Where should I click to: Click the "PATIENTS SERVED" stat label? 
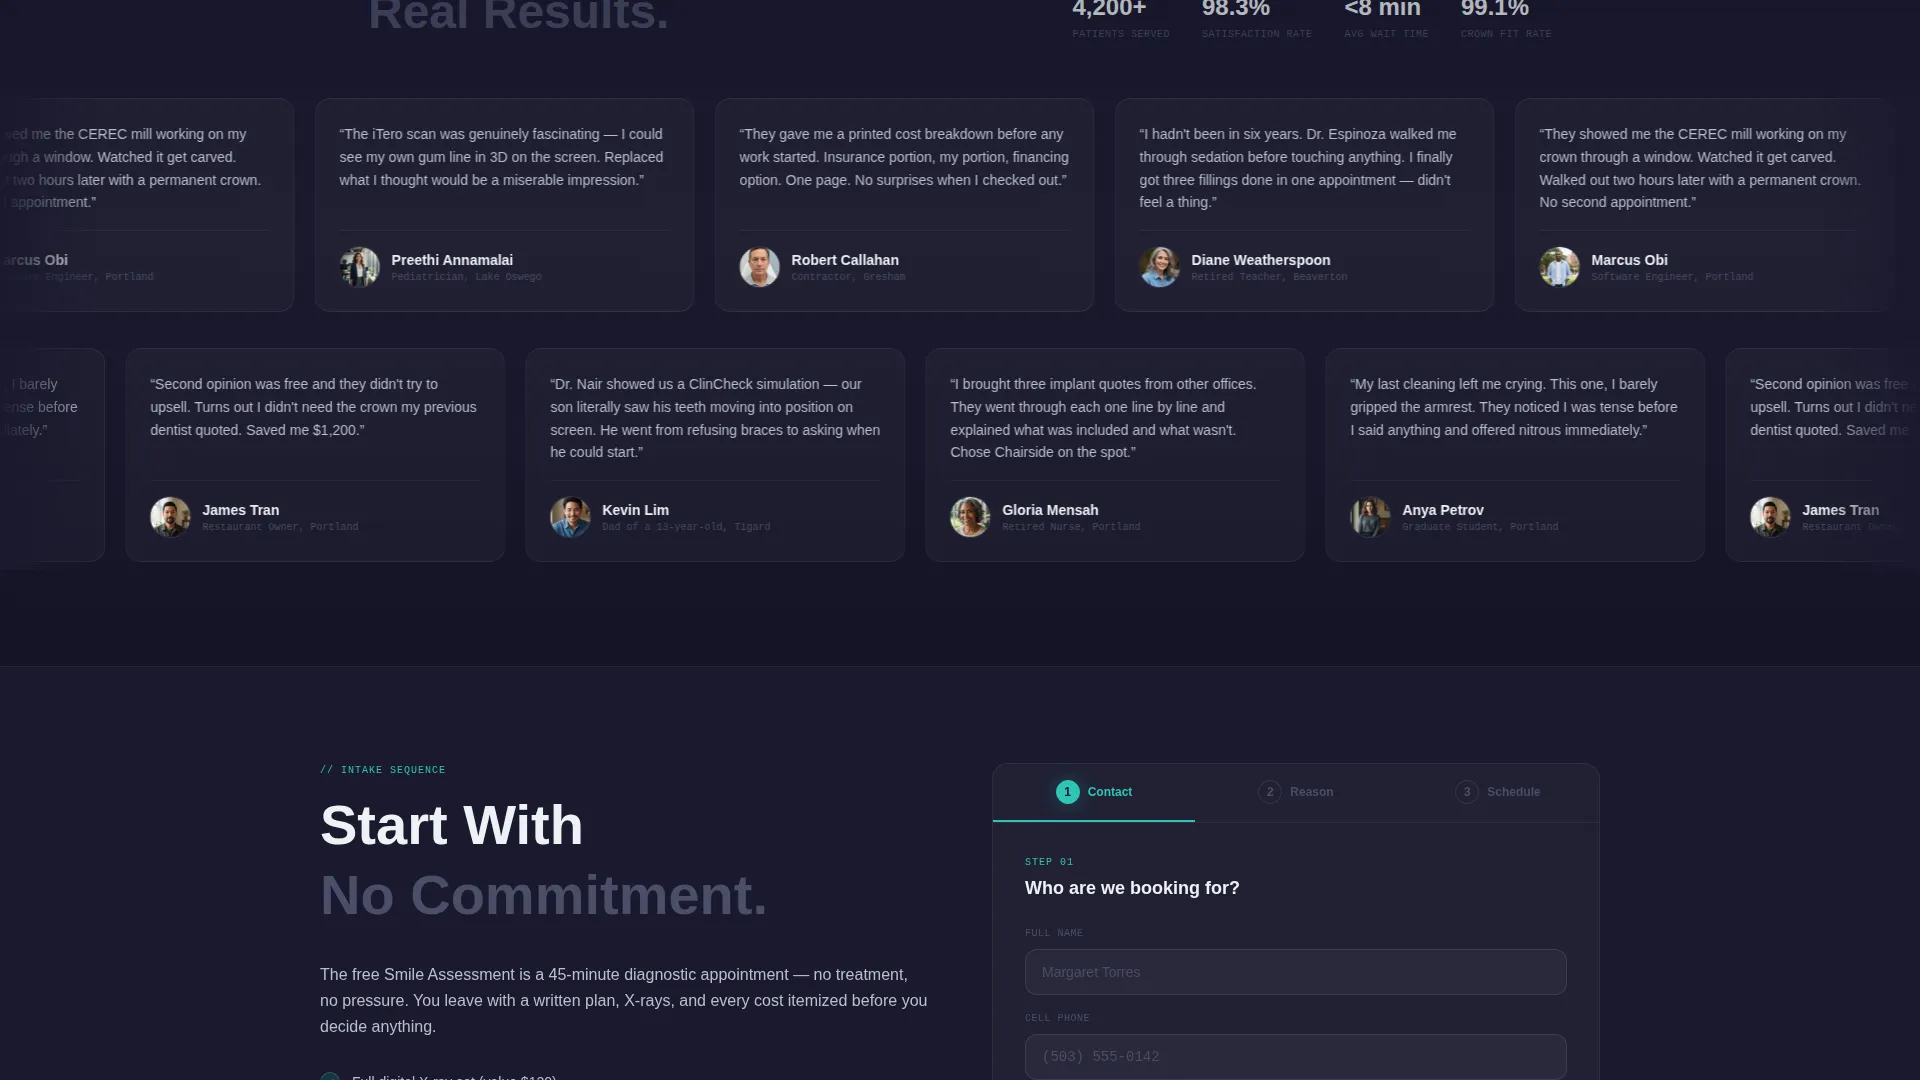point(1120,34)
